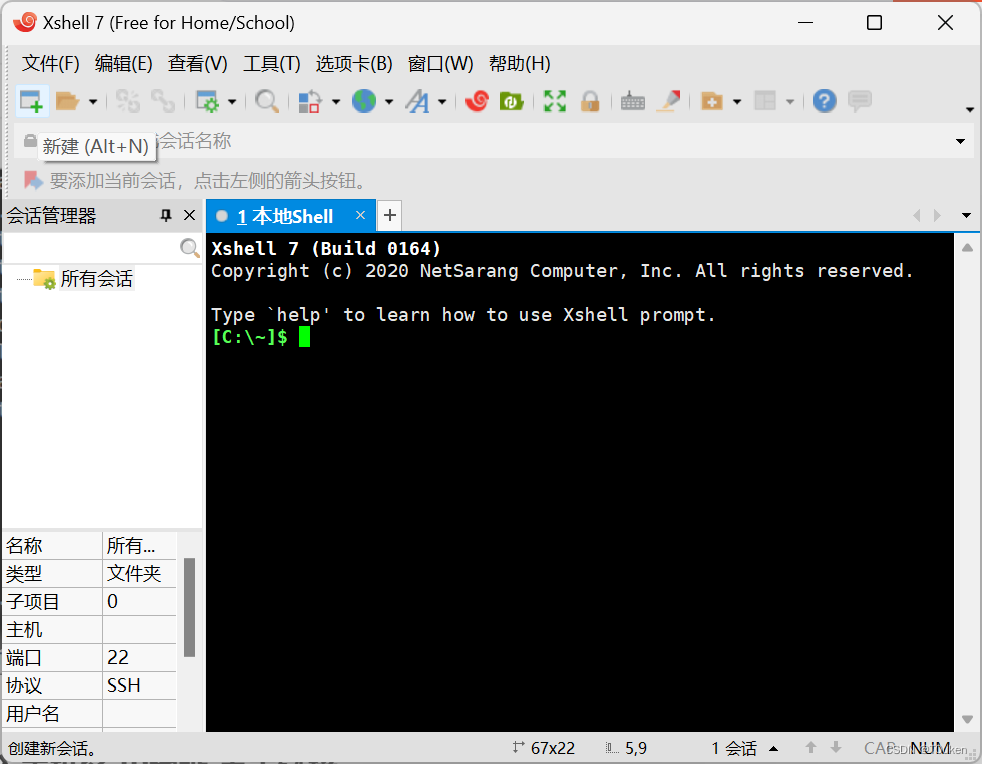This screenshot has width=982, height=764.
Task: Click the 67x22 terminal size indicator
Action: click(x=544, y=748)
